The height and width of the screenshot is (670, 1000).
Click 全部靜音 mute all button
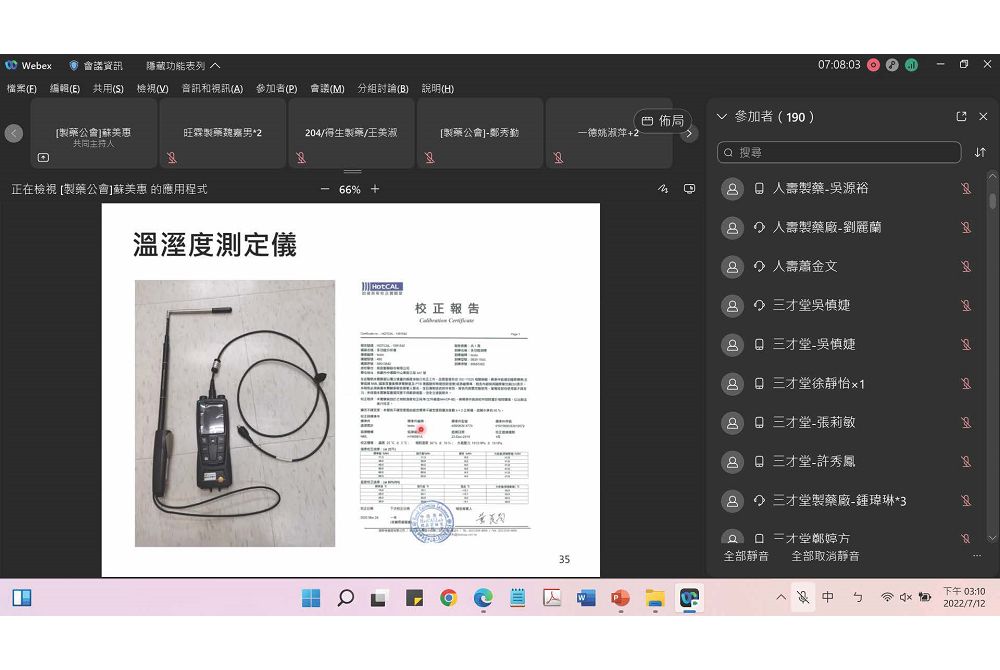click(746, 556)
